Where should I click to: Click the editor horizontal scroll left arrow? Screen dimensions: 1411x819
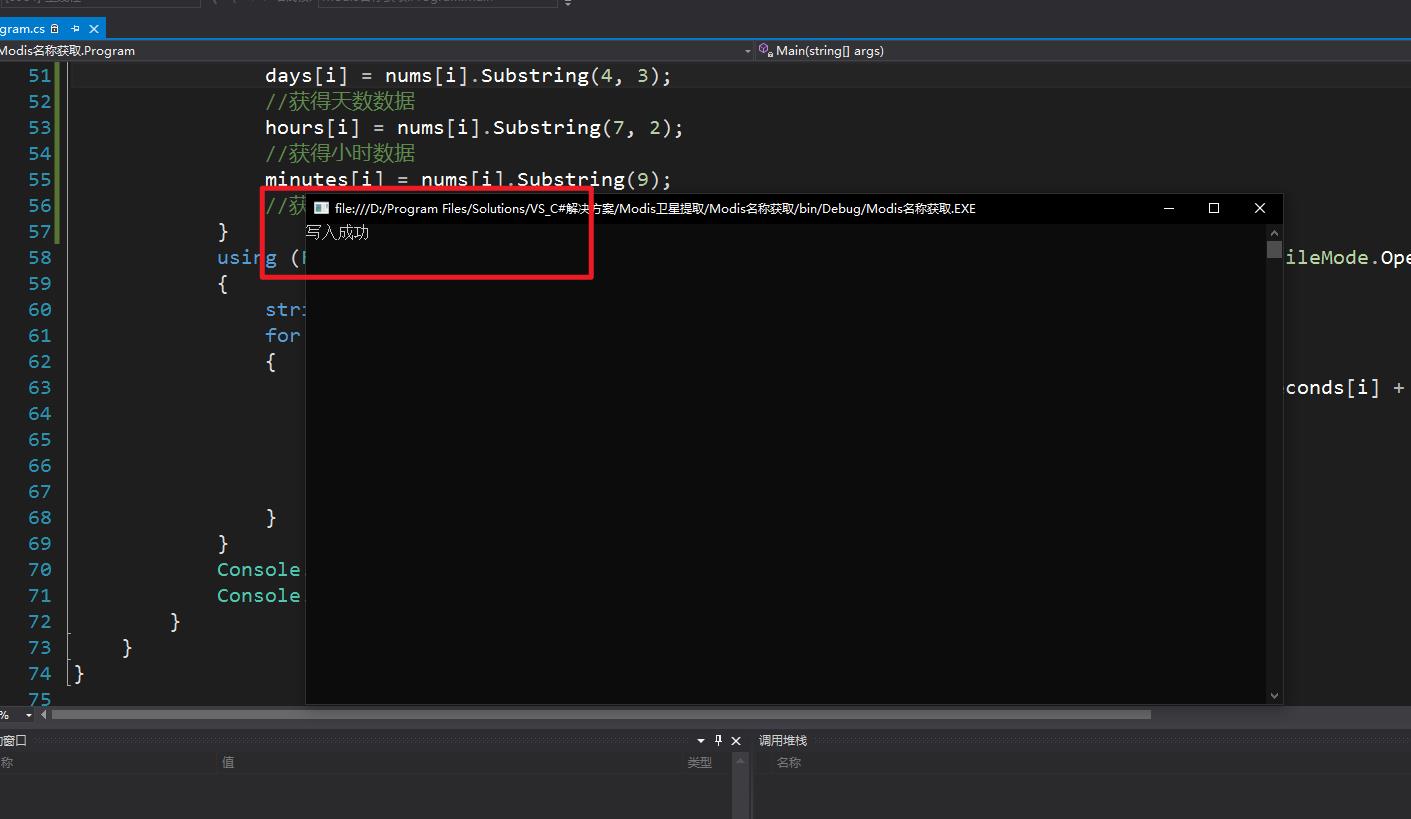[x=43, y=715]
